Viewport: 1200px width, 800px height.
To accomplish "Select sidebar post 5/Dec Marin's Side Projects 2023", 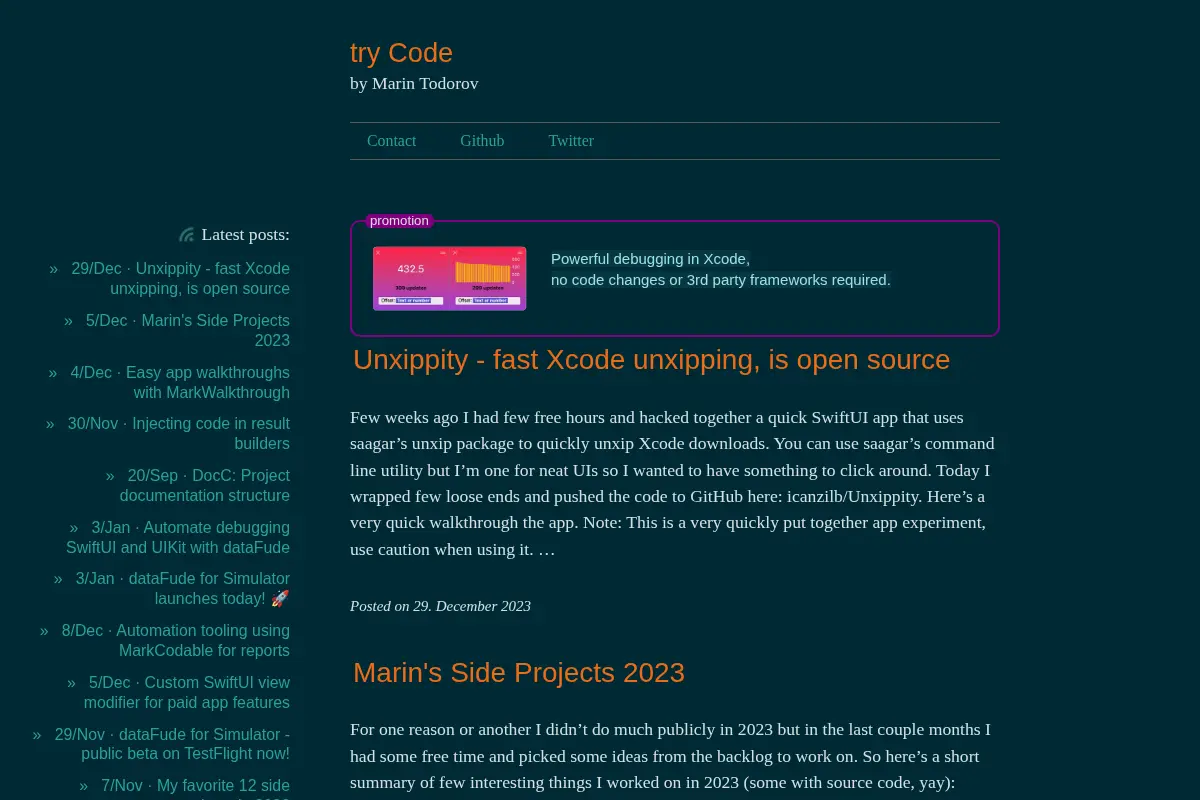I will (188, 331).
